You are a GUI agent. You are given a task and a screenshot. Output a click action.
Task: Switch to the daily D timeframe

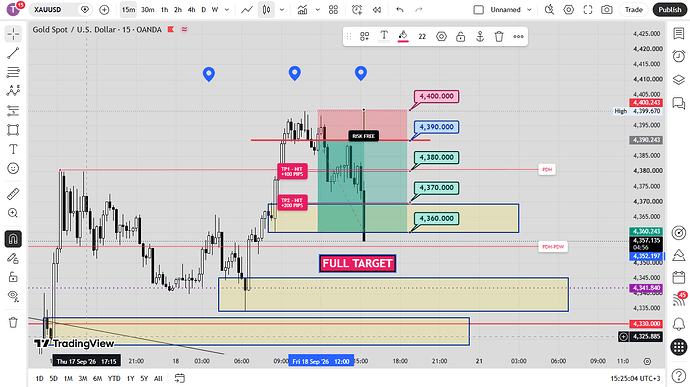203,9
